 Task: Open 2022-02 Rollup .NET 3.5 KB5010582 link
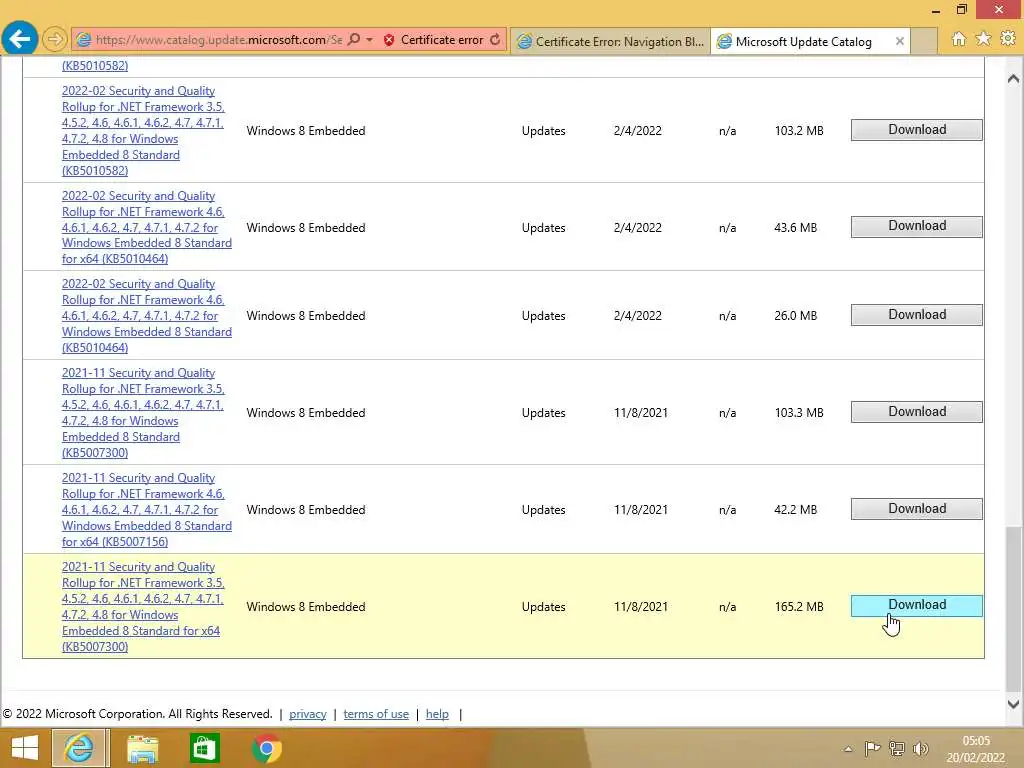pyautogui.click(x=143, y=131)
